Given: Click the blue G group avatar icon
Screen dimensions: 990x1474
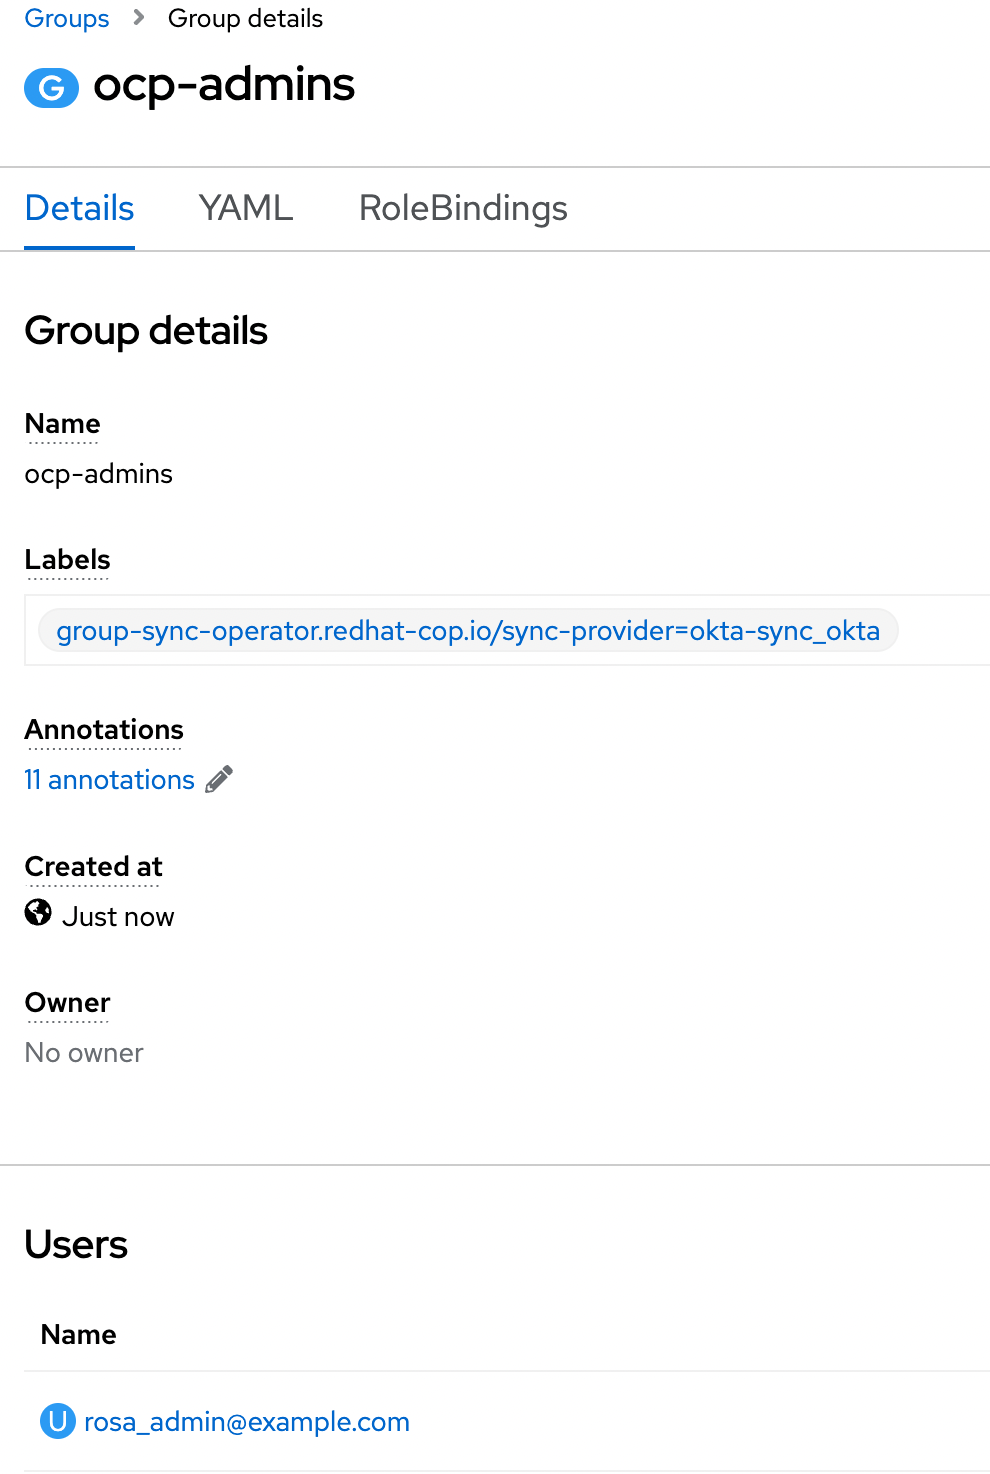Looking at the screenshot, I should [x=51, y=87].
